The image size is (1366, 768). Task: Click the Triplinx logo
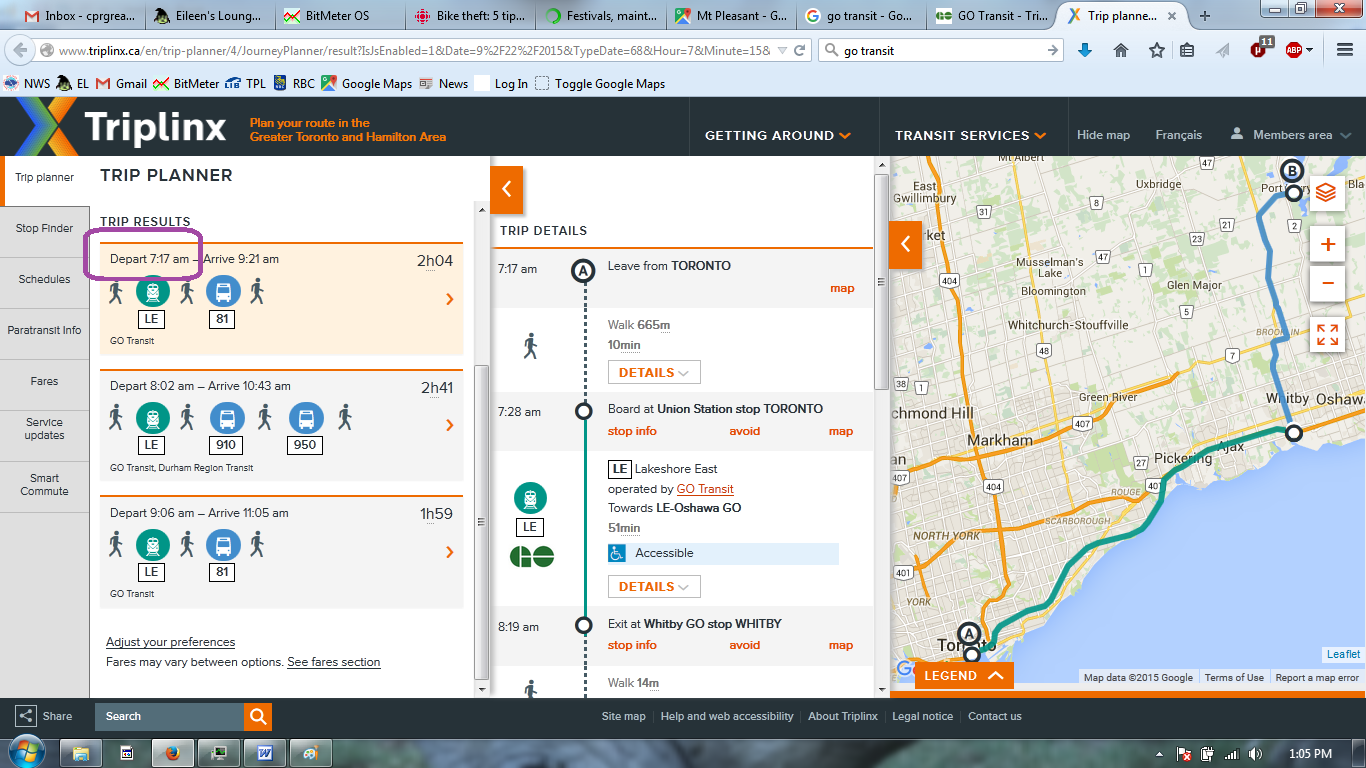click(x=121, y=128)
